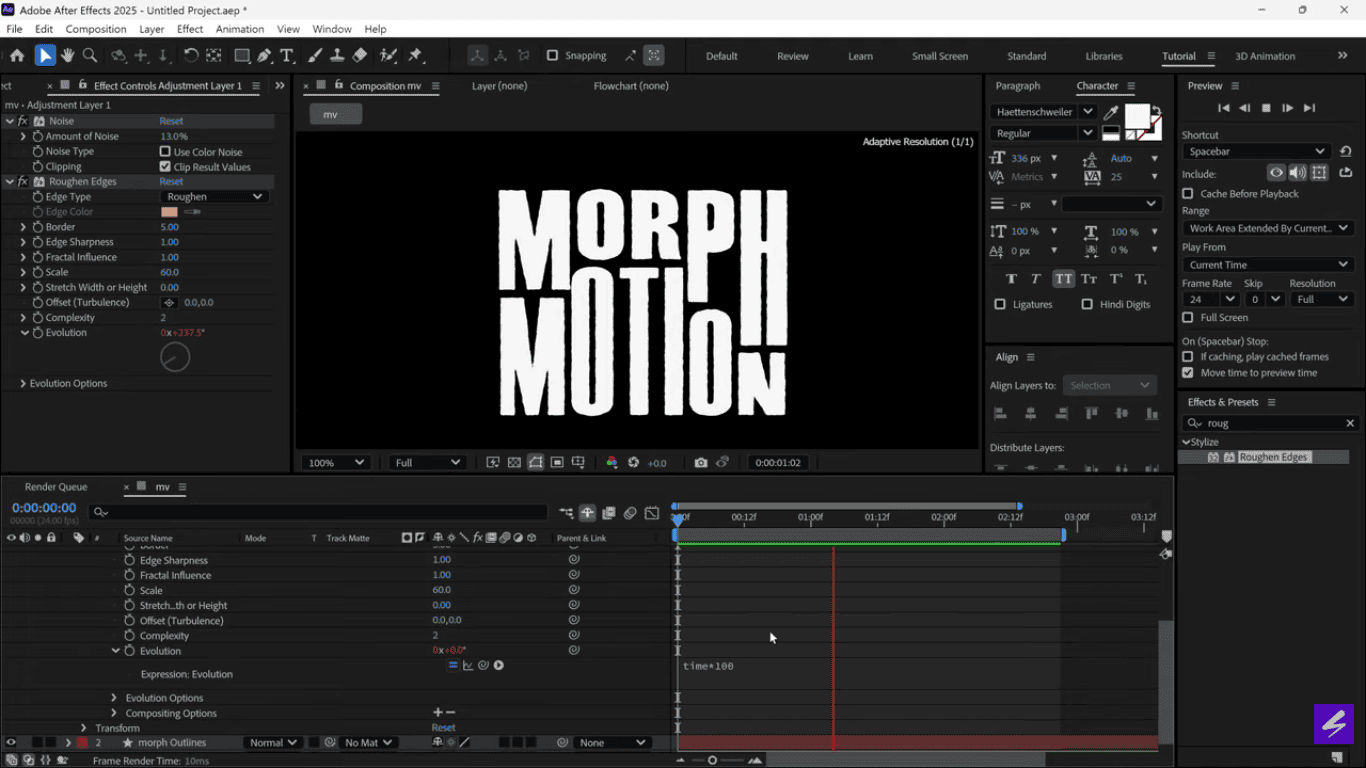Take snapshot with camera icon
This screenshot has width=1366, height=768.
point(701,463)
